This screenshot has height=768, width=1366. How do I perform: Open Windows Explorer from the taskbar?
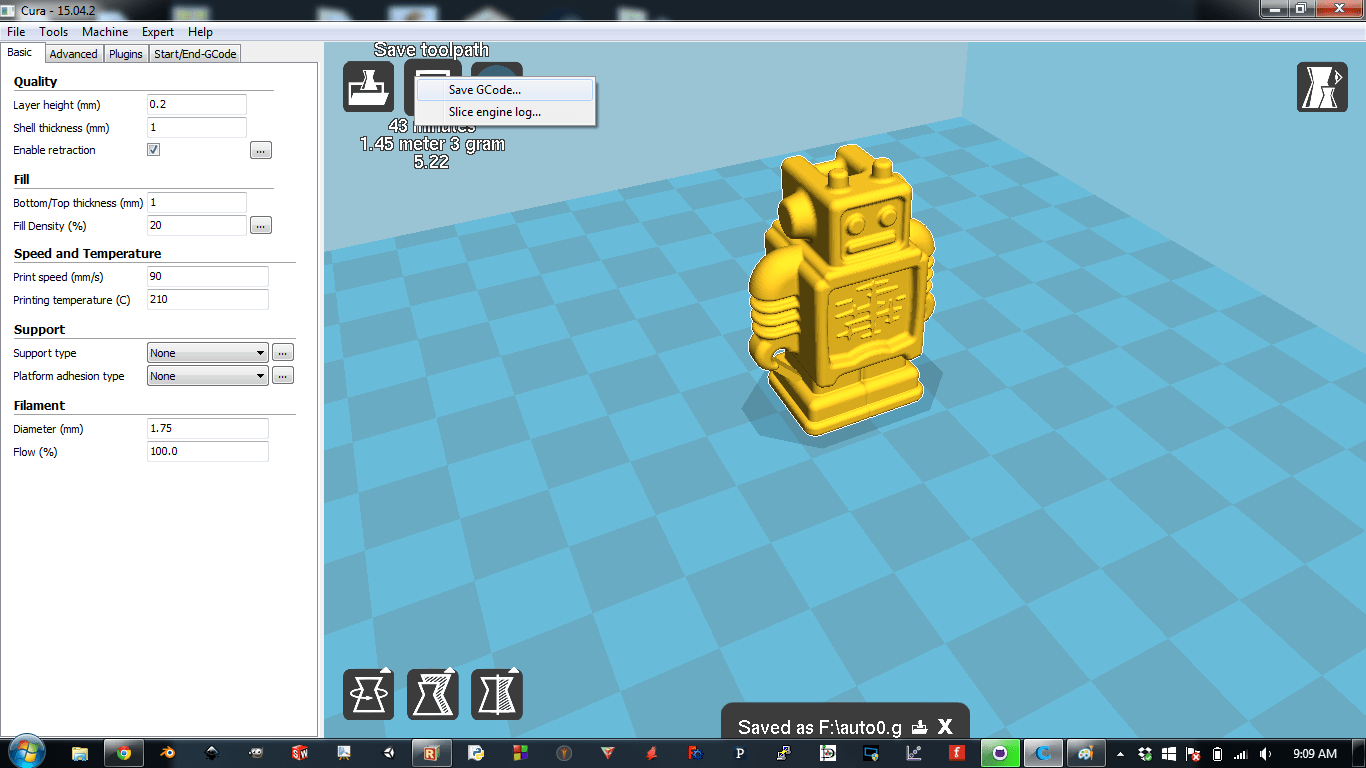click(x=80, y=753)
